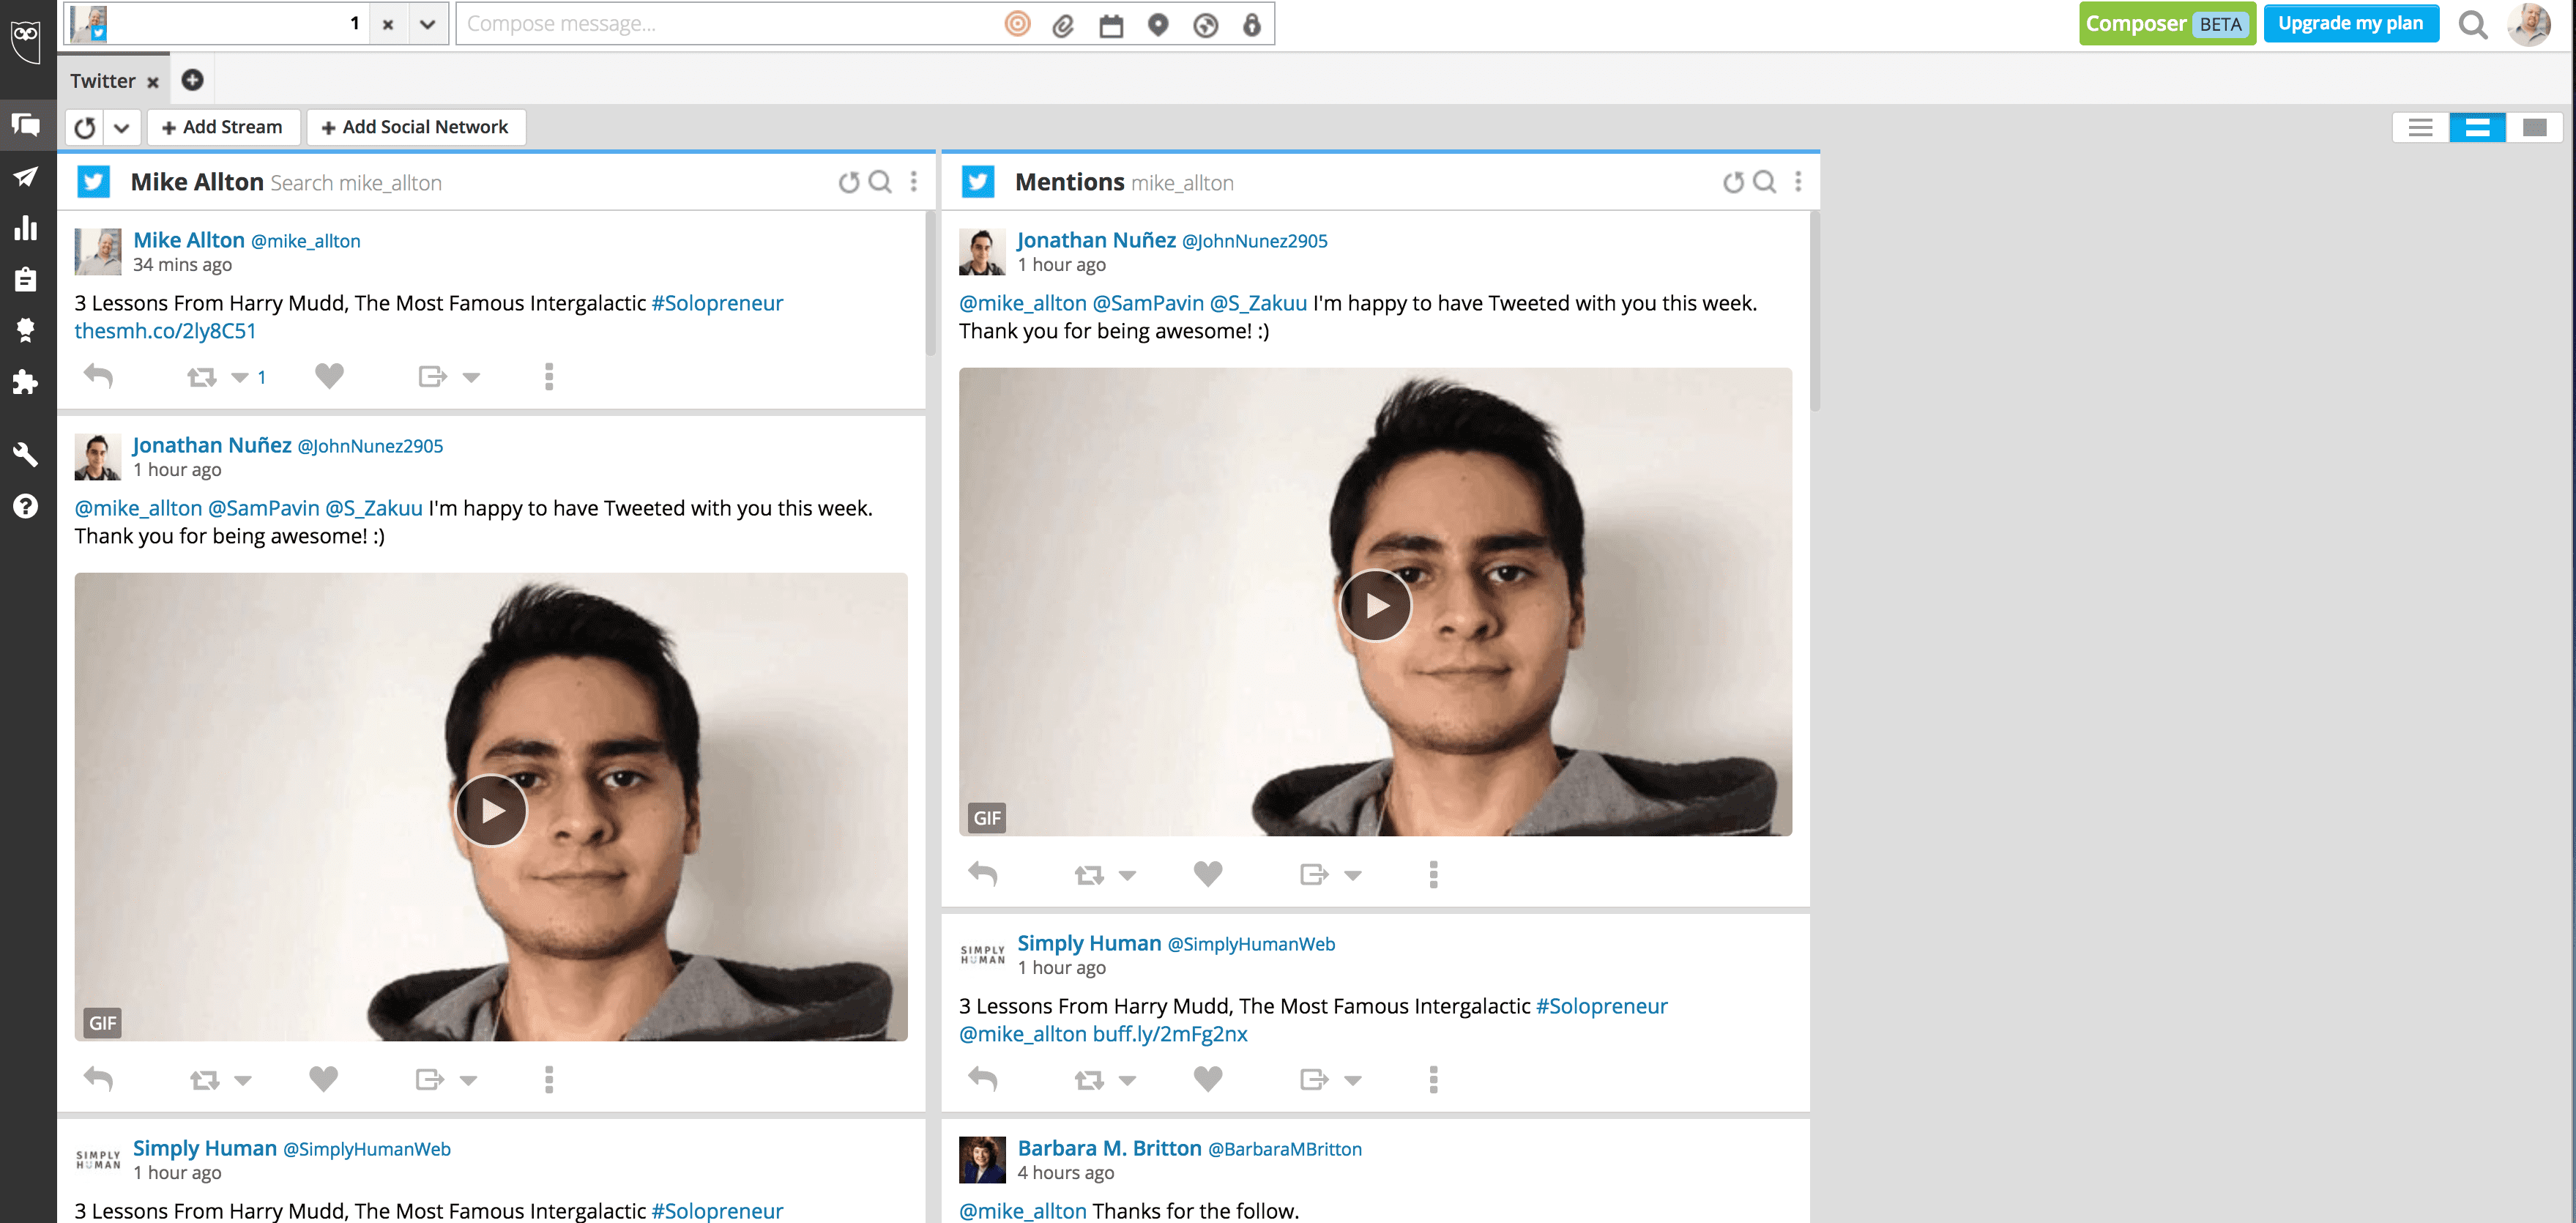Viewport: 2576px width, 1223px height.
Task: Open Analytics bar chart sidebar icon
Action: click(x=26, y=228)
